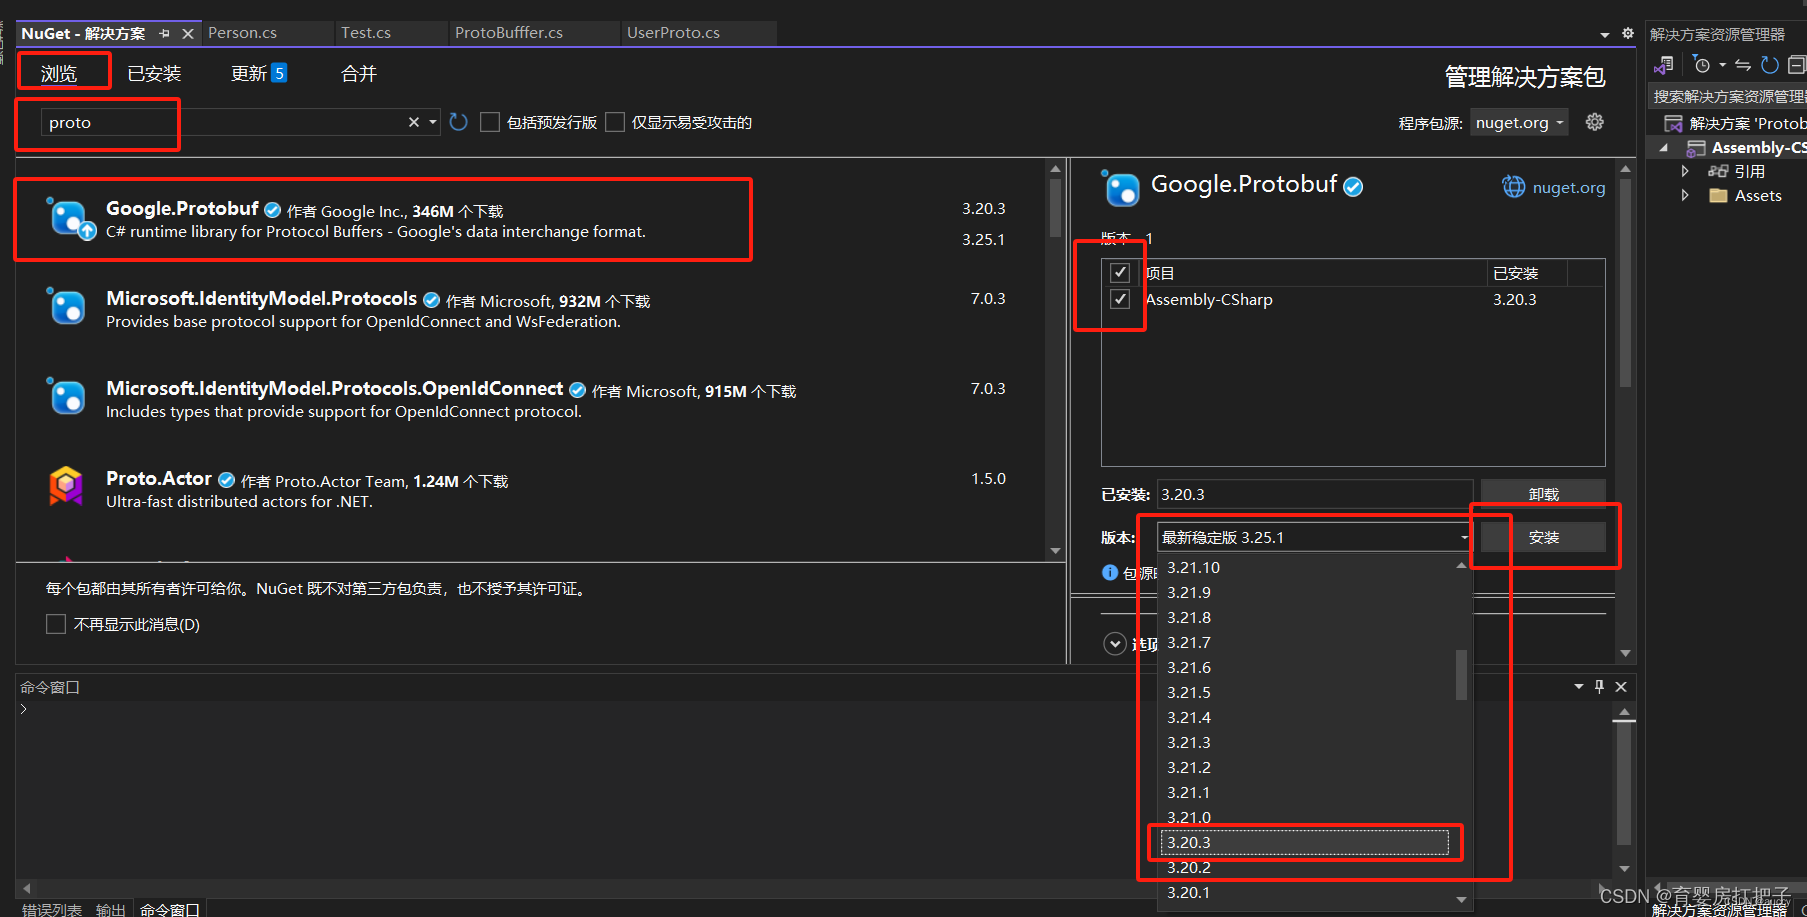
Task: Open the version combo box 3.25.1
Action: (x=1314, y=537)
